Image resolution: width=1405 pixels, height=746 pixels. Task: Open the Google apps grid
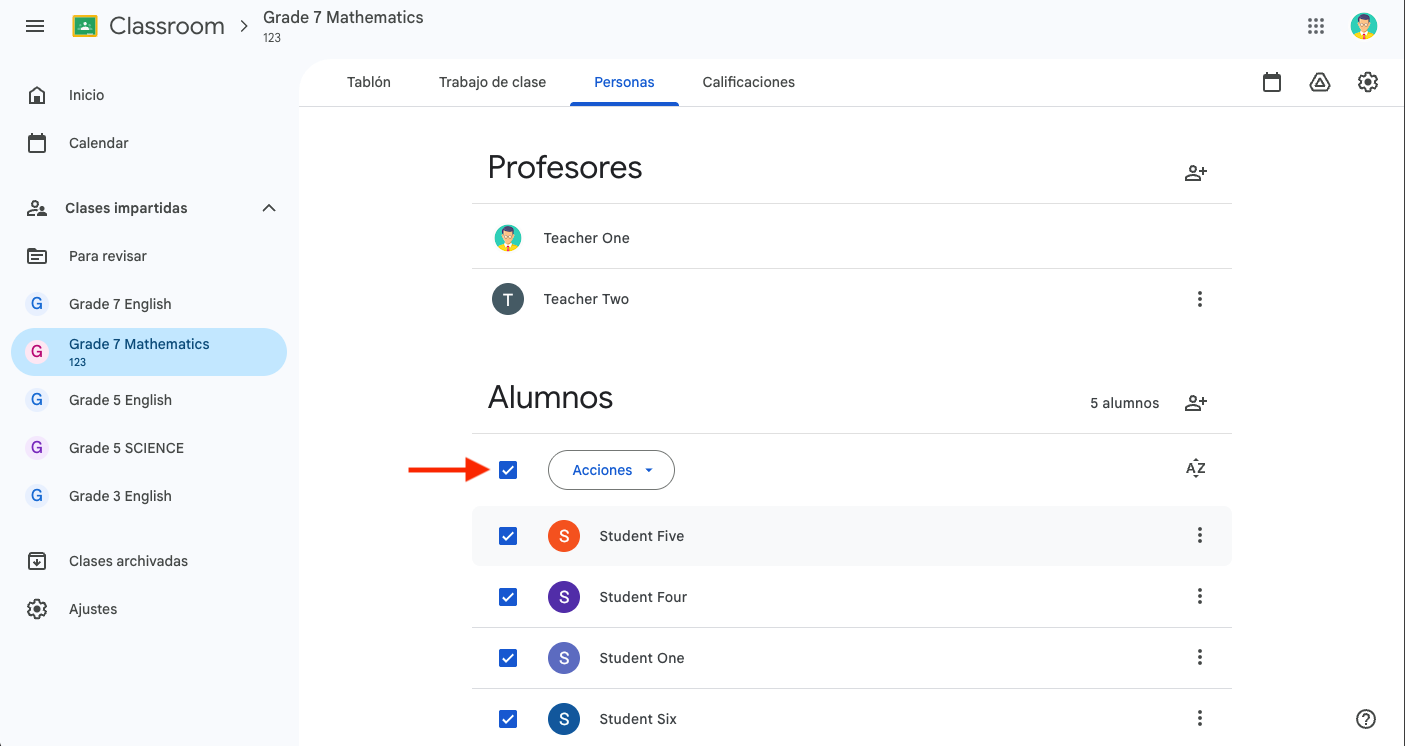point(1316,26)
